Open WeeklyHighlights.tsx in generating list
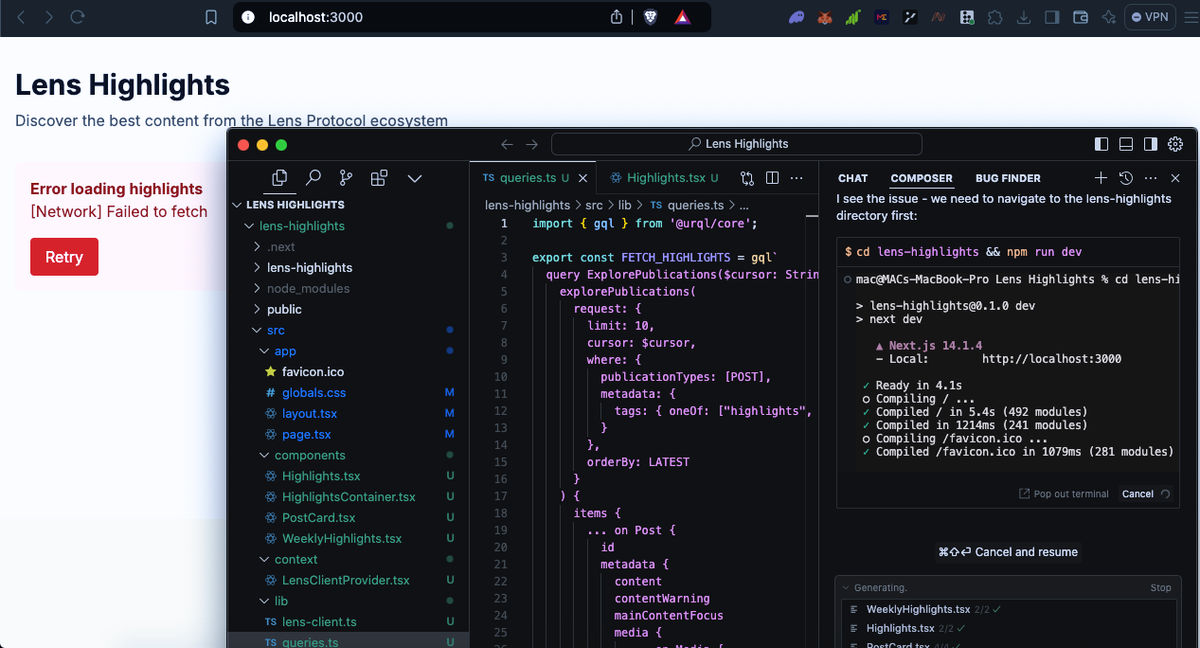The image size is (1200, 648). click(918, 609)
